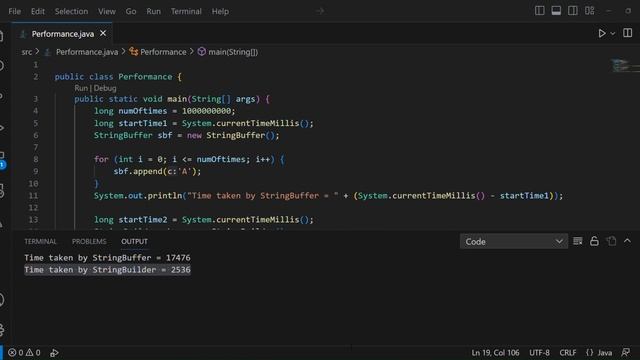This screenshot has height=360, width=640.
Task: Run Java with the play button
Action: (x=602, y=33)
